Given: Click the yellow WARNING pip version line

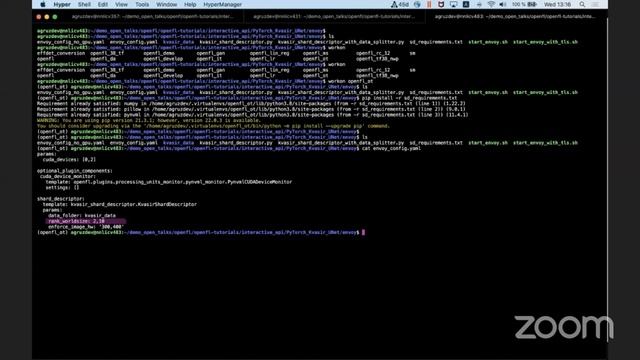Looking at the screenshot, I should pyautogui.click(x=149, y=120).
